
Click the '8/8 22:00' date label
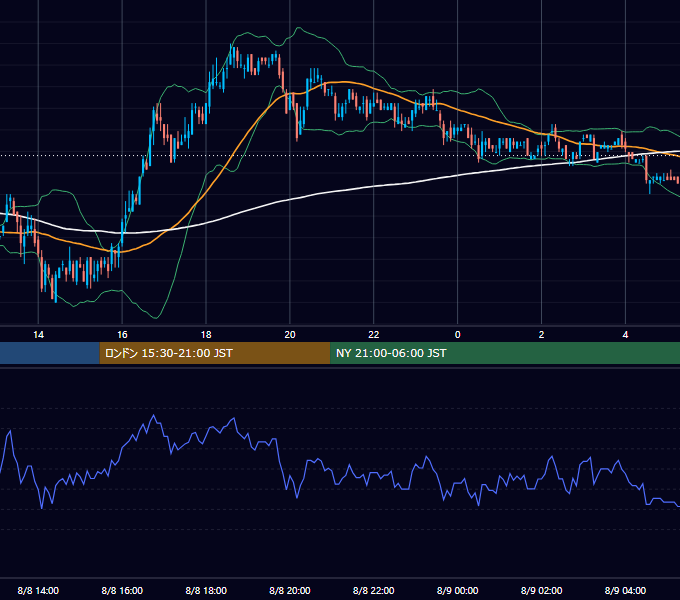(373, 590)
